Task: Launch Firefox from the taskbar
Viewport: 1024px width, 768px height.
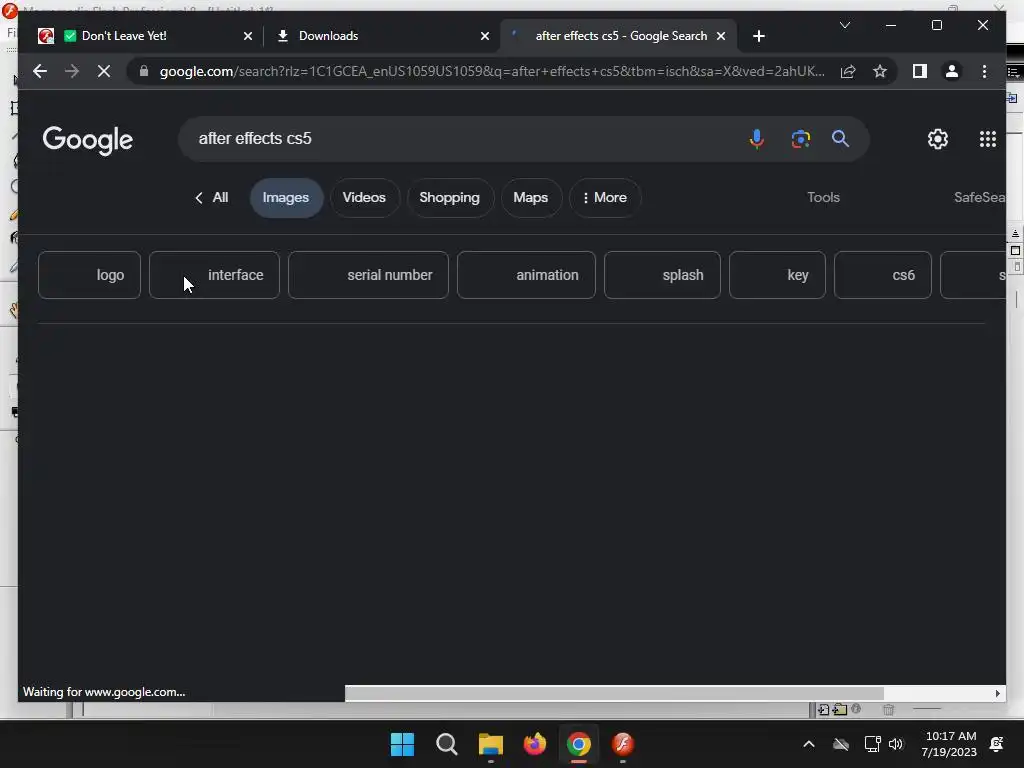Action: (x=535, y=744)
